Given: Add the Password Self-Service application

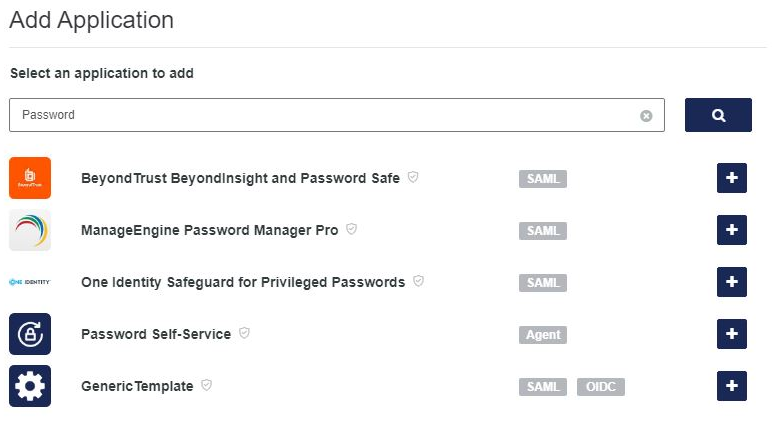Looking at the screenshot, I should coord(732,334).
